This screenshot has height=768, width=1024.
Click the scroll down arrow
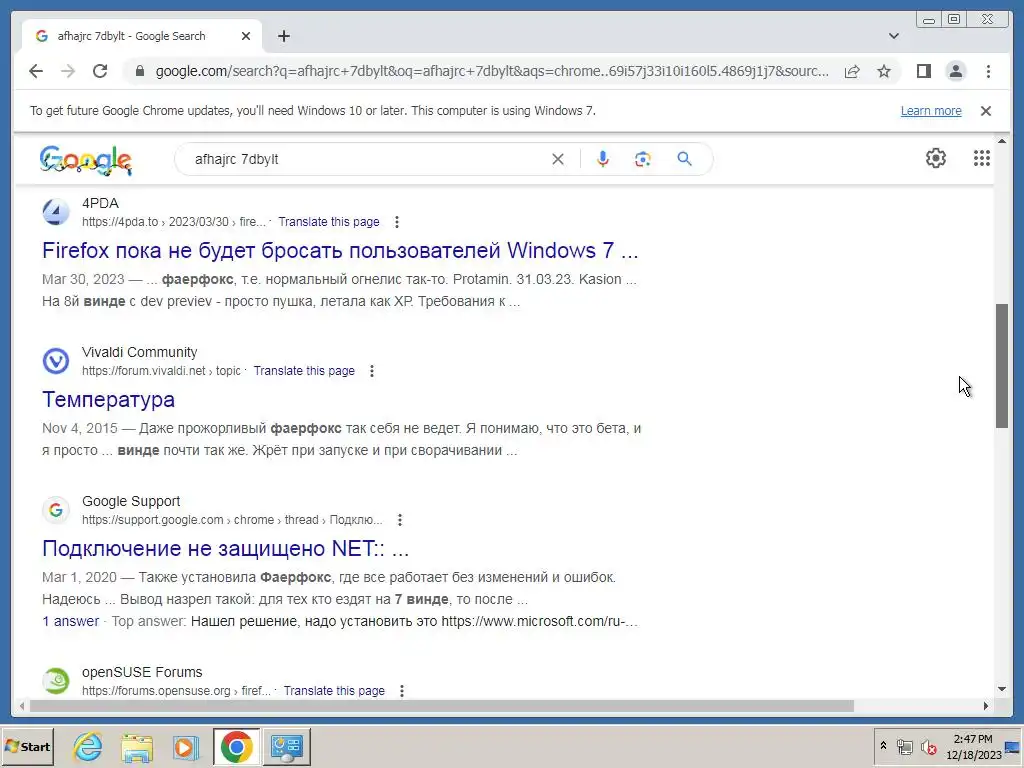click(x=1002, y=689)
